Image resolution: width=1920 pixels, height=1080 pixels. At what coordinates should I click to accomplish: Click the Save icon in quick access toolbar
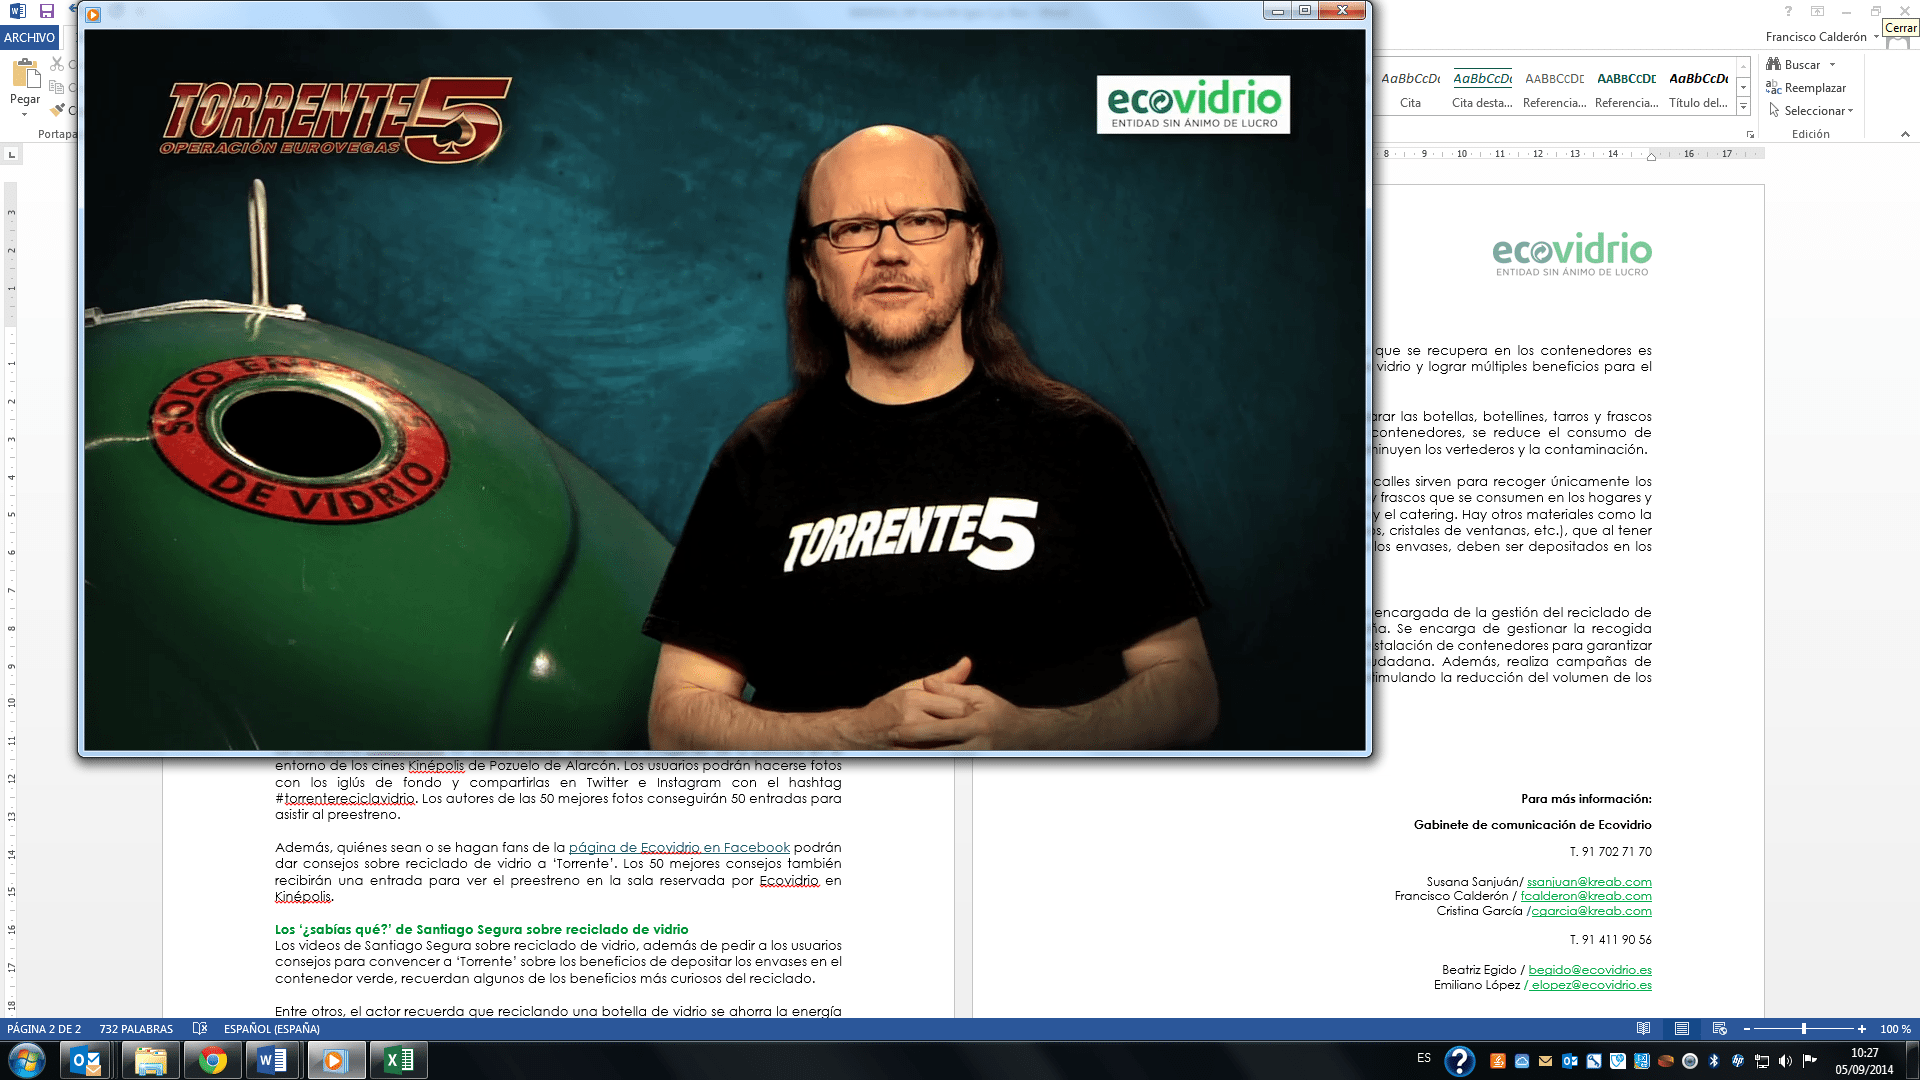46,11
